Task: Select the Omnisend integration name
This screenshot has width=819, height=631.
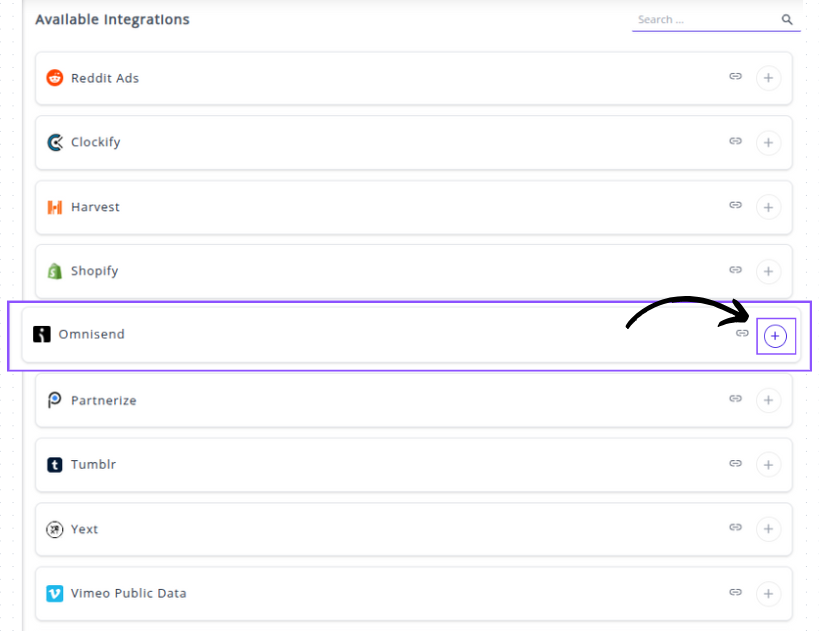Action: (91, 334)
